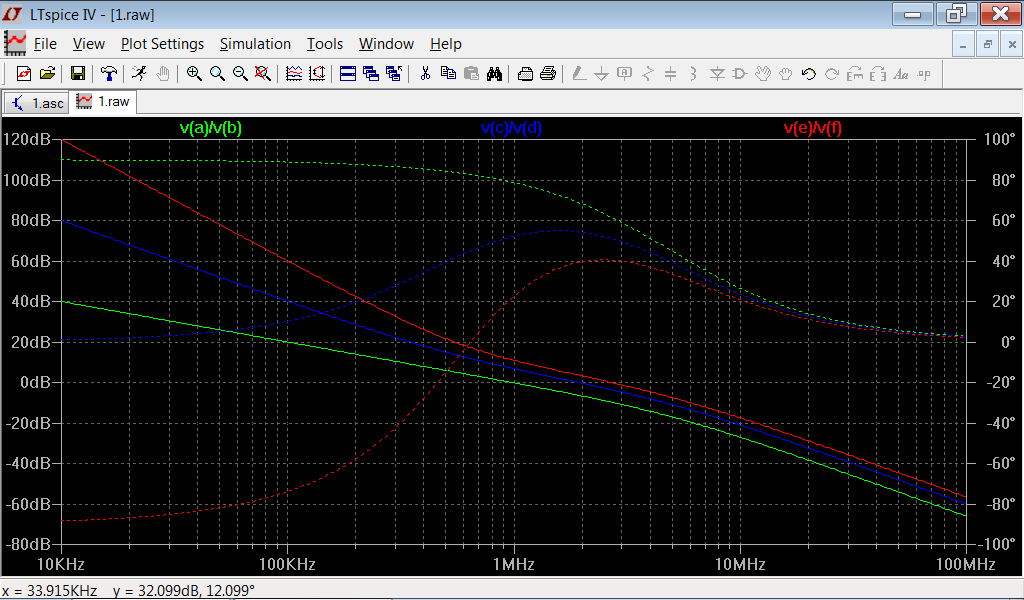Click the New Schematic toolbar icon

24,73
